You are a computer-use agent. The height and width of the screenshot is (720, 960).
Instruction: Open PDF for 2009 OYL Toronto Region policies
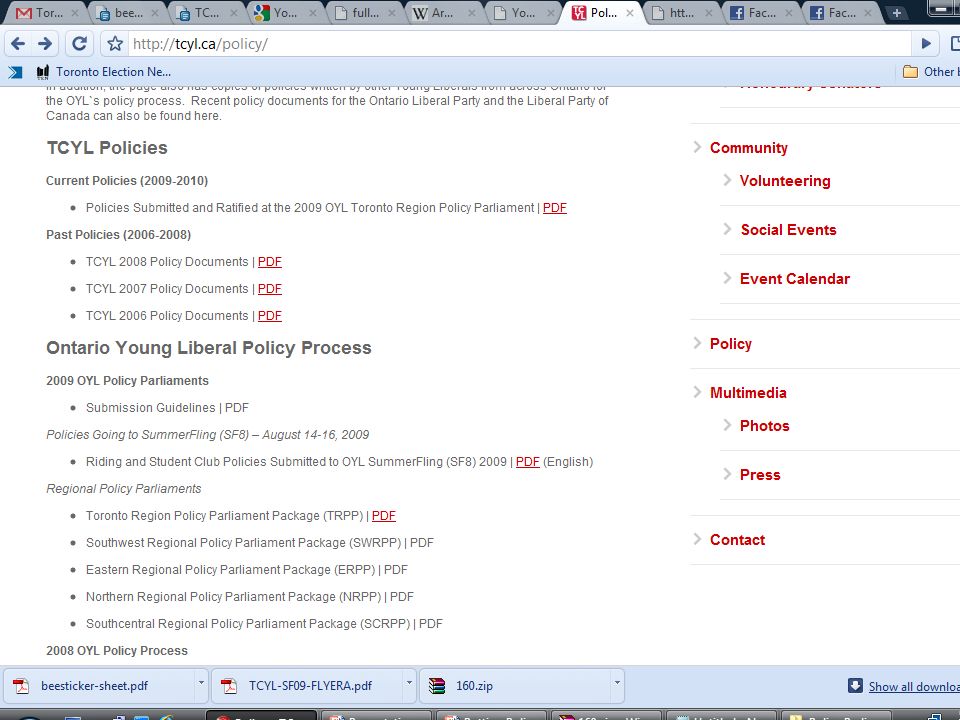click(x=555, y=208)
